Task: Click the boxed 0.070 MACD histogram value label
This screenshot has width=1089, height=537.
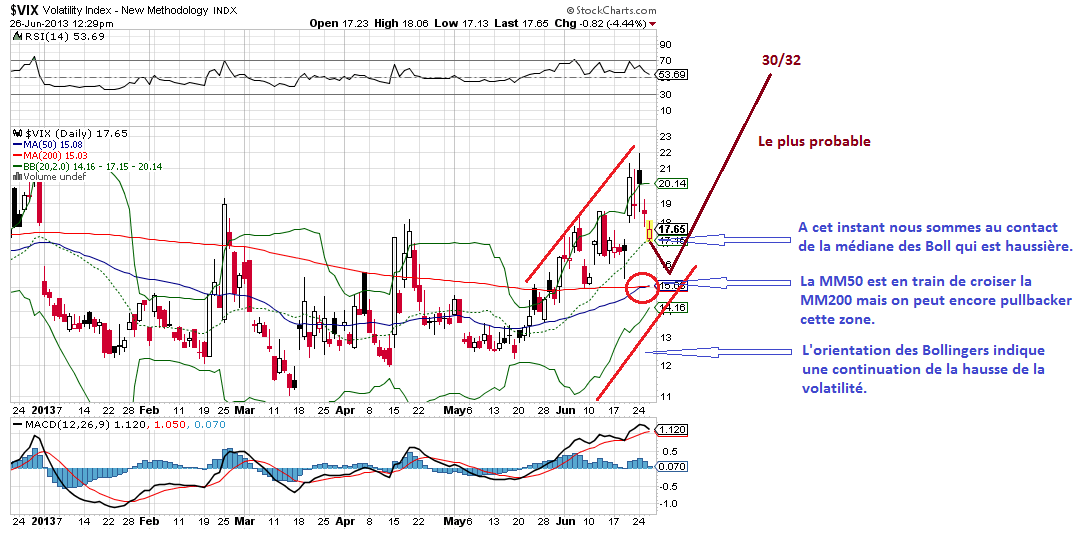Action: 673,467
